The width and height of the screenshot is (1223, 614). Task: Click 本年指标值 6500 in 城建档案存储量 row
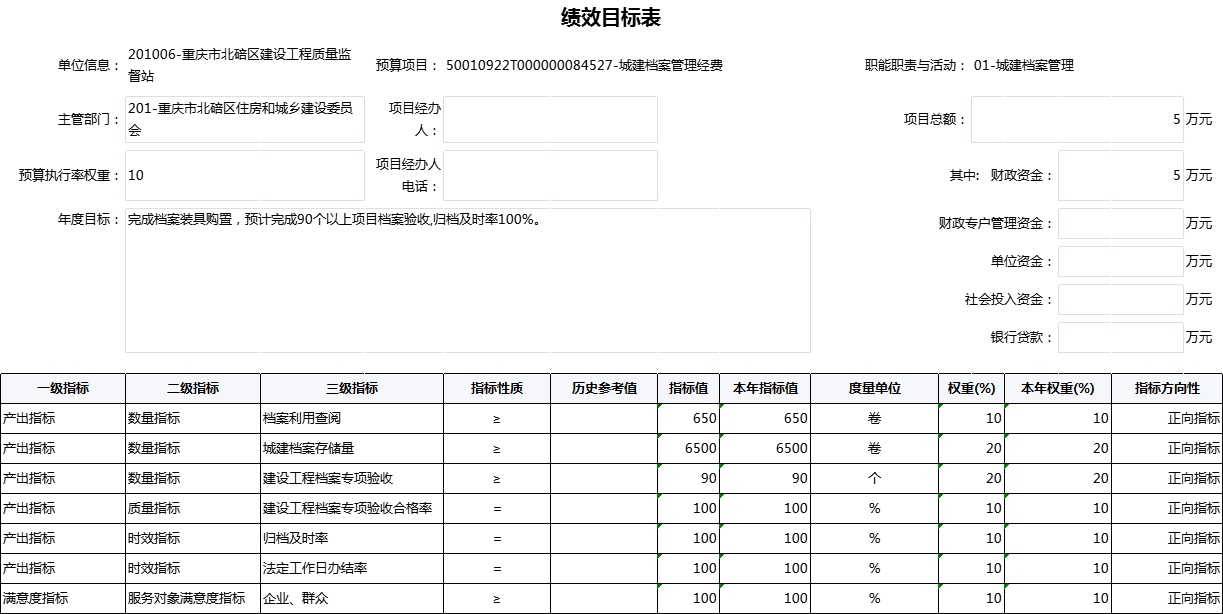point(765,448)
